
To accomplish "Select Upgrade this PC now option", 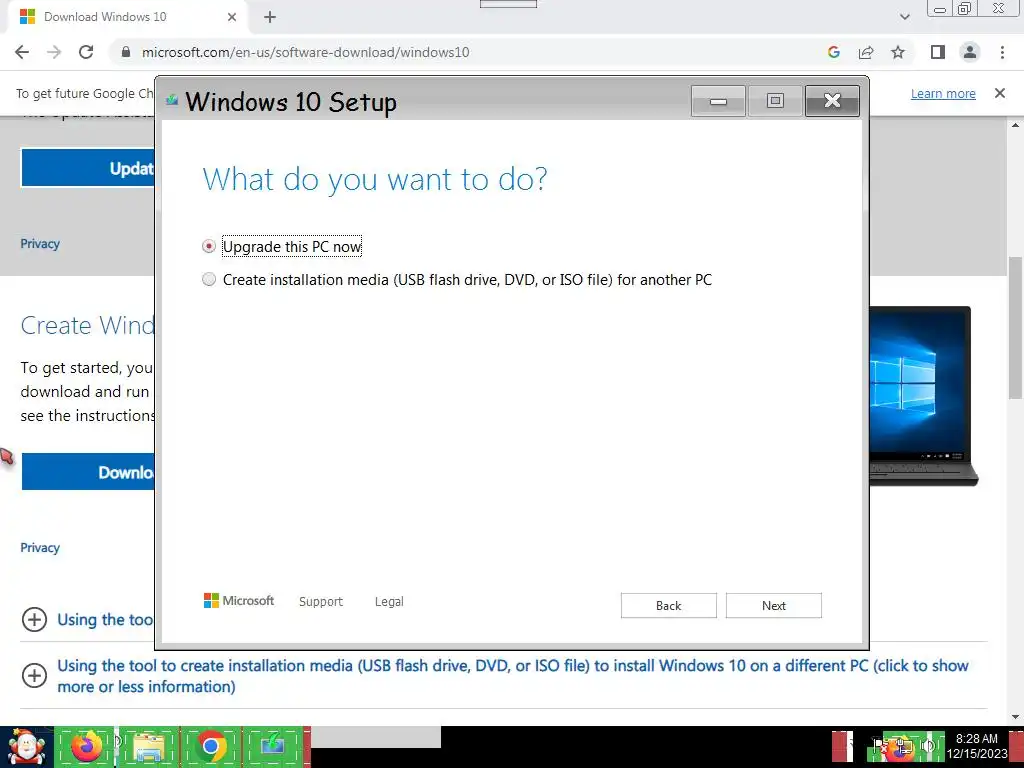I will click(x=209, y=246).
